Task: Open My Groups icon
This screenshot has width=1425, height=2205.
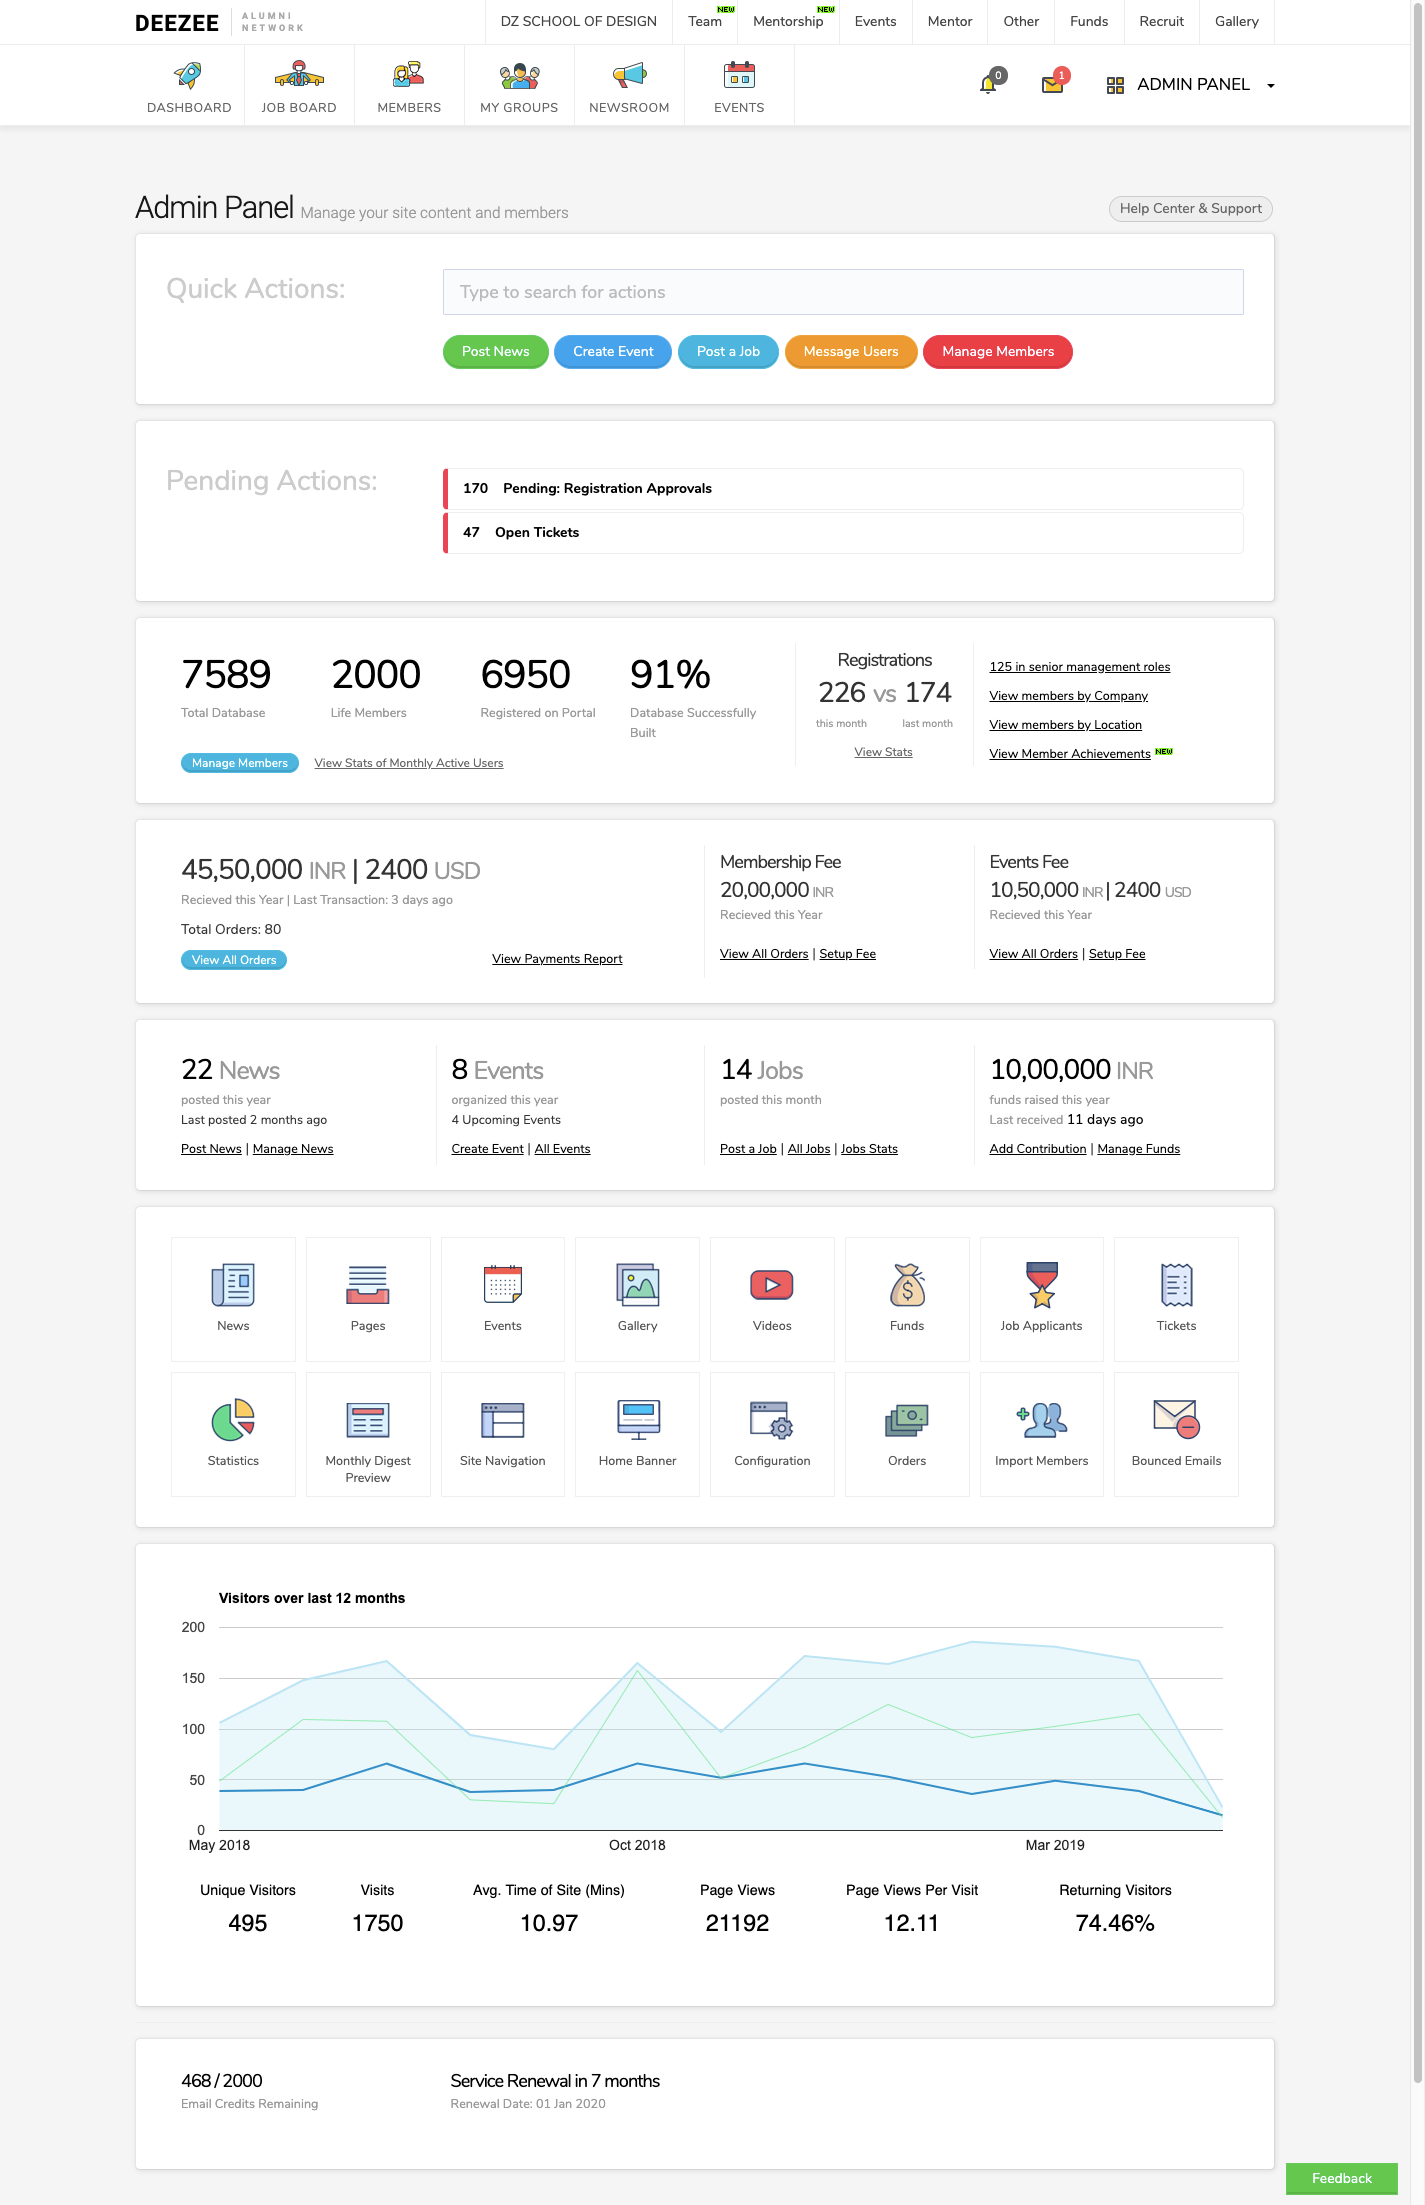Action: (519, 76)
